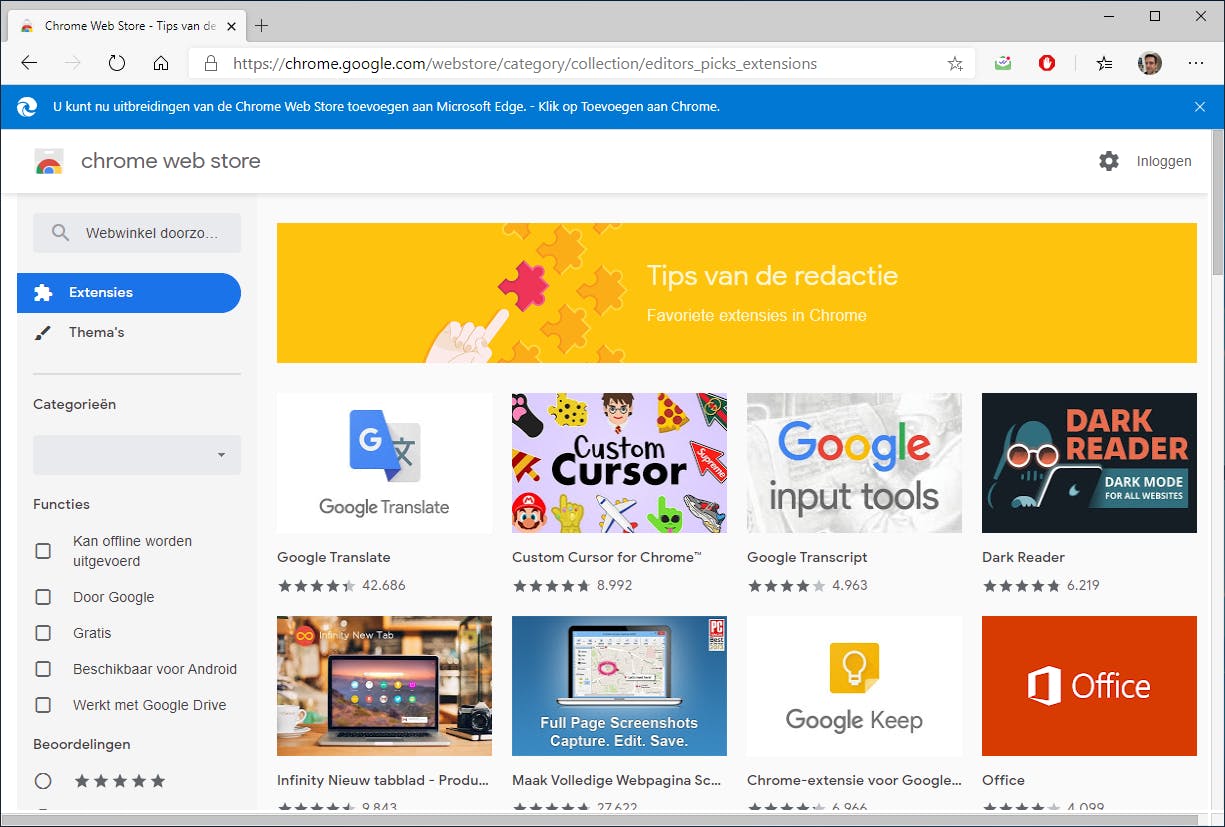Screen dimensions: 1225x827
Task: Click the browser address bar URL
Action: 525,63
